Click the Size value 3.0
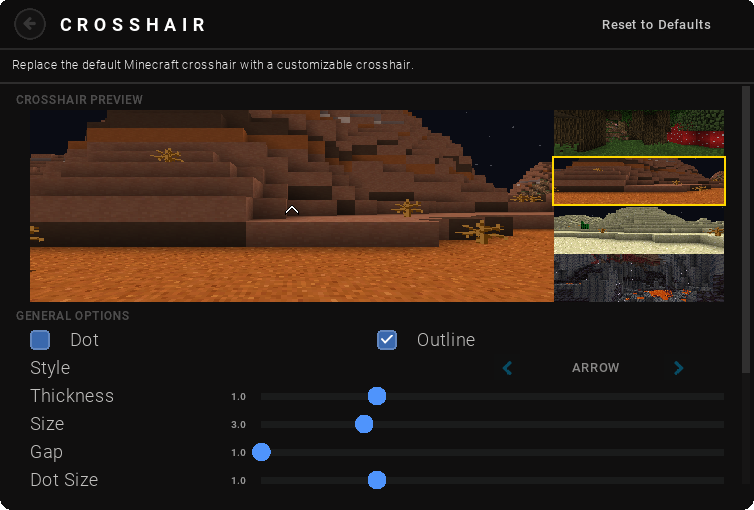Image resolution: width=754 pixels, height=510 pixels. [x=239, y=424]
